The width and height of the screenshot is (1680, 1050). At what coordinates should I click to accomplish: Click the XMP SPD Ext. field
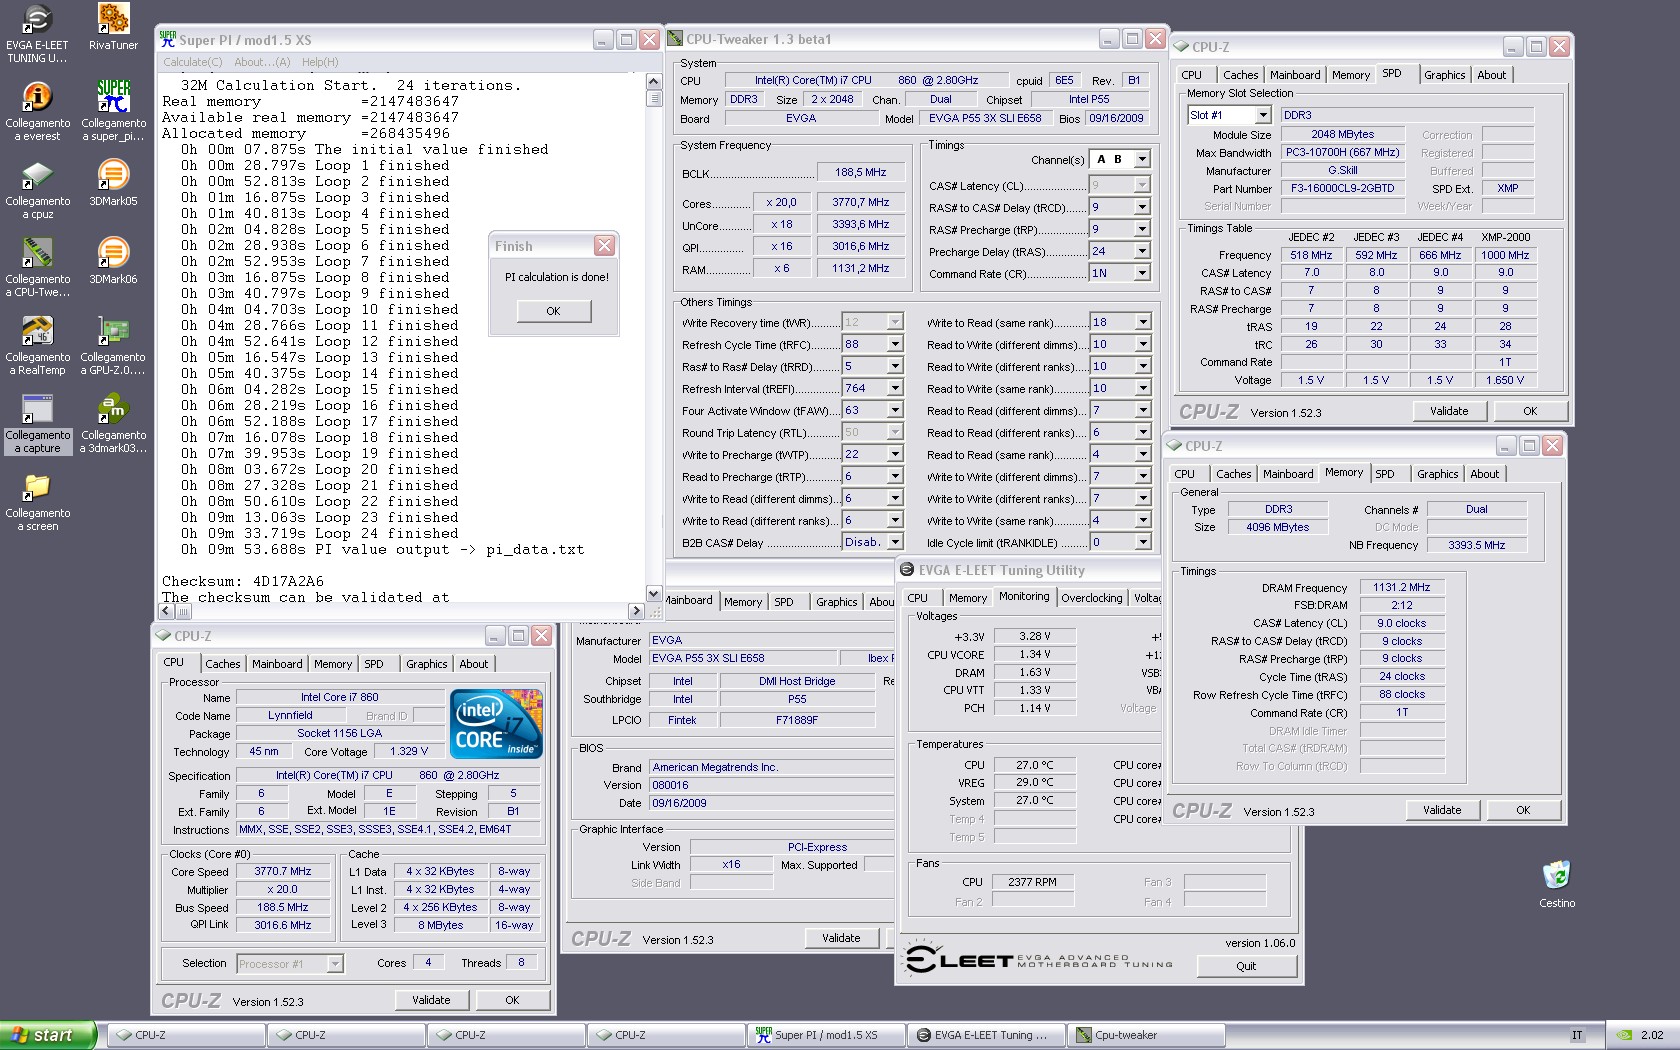click(1507, 189)
